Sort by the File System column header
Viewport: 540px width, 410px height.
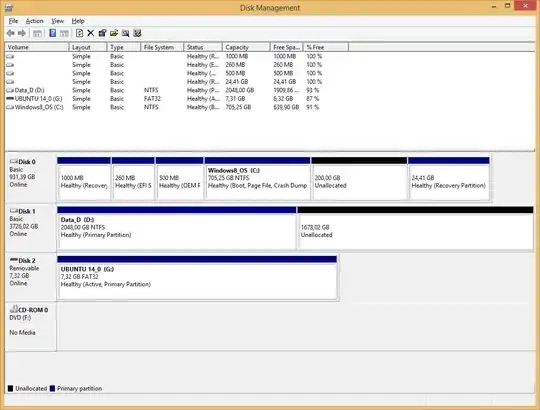162,47
